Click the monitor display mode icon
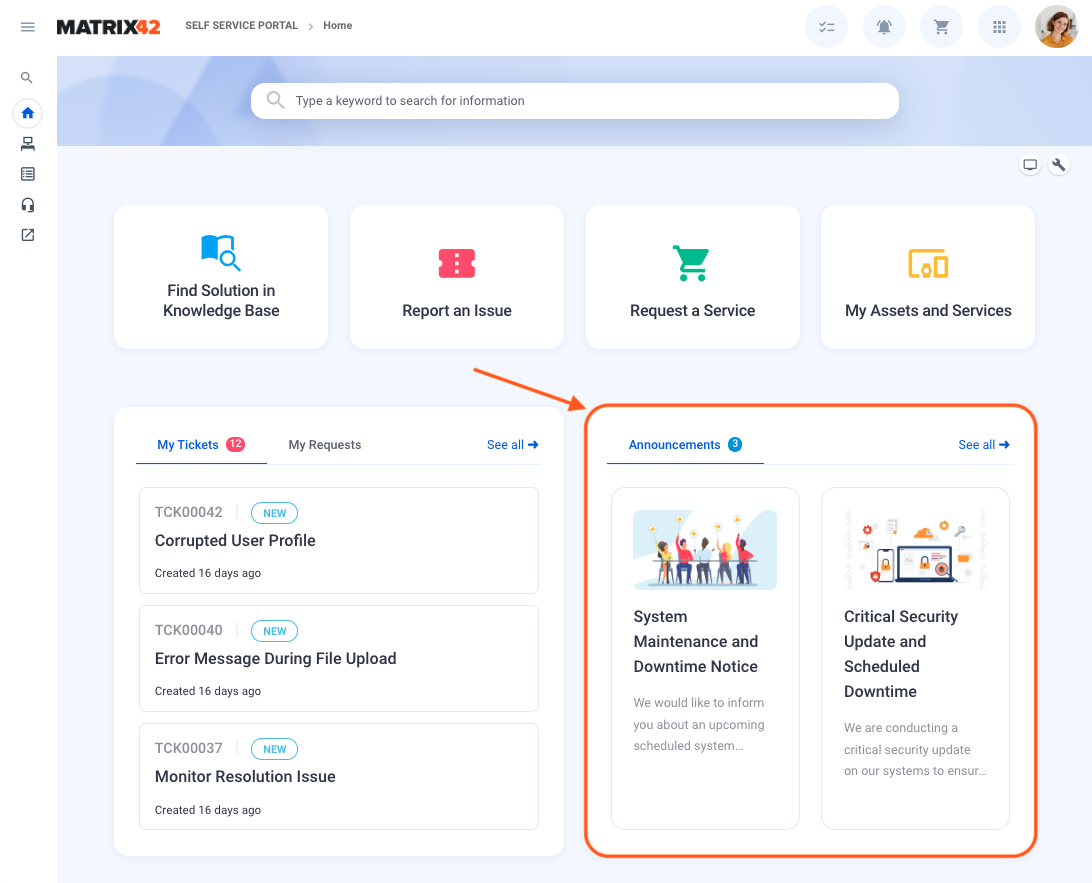Screen dimensions: 1092x883 [x=1029, y=165]
